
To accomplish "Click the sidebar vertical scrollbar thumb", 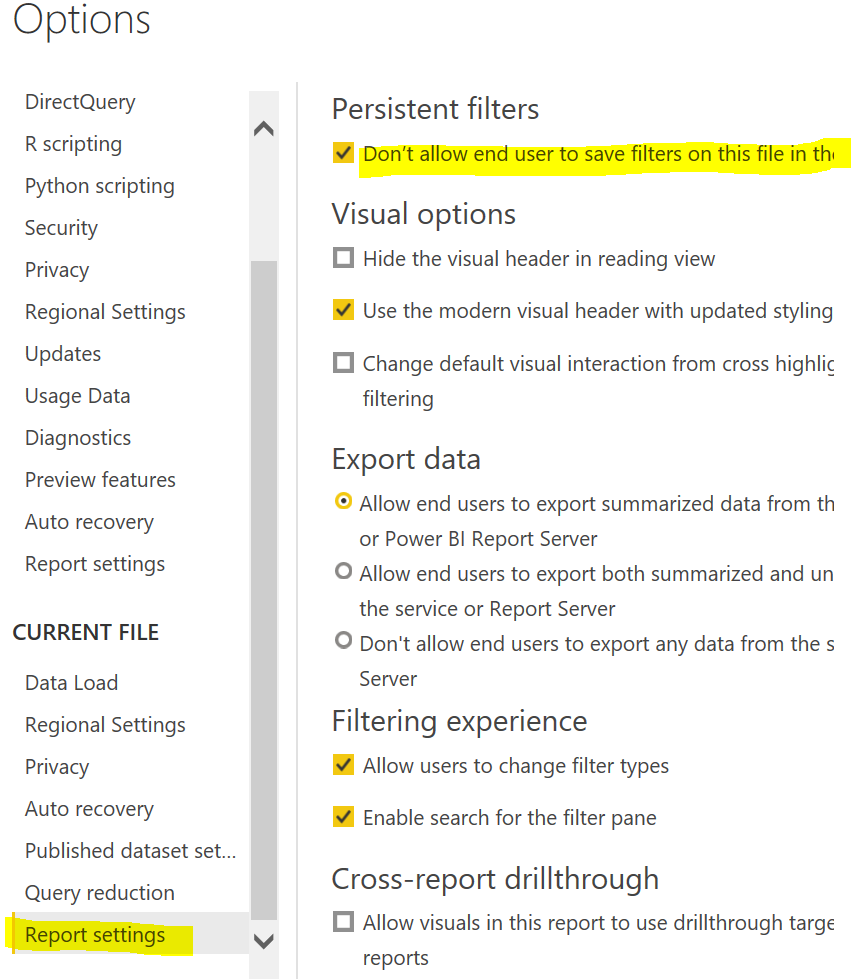I will [264, 590].
